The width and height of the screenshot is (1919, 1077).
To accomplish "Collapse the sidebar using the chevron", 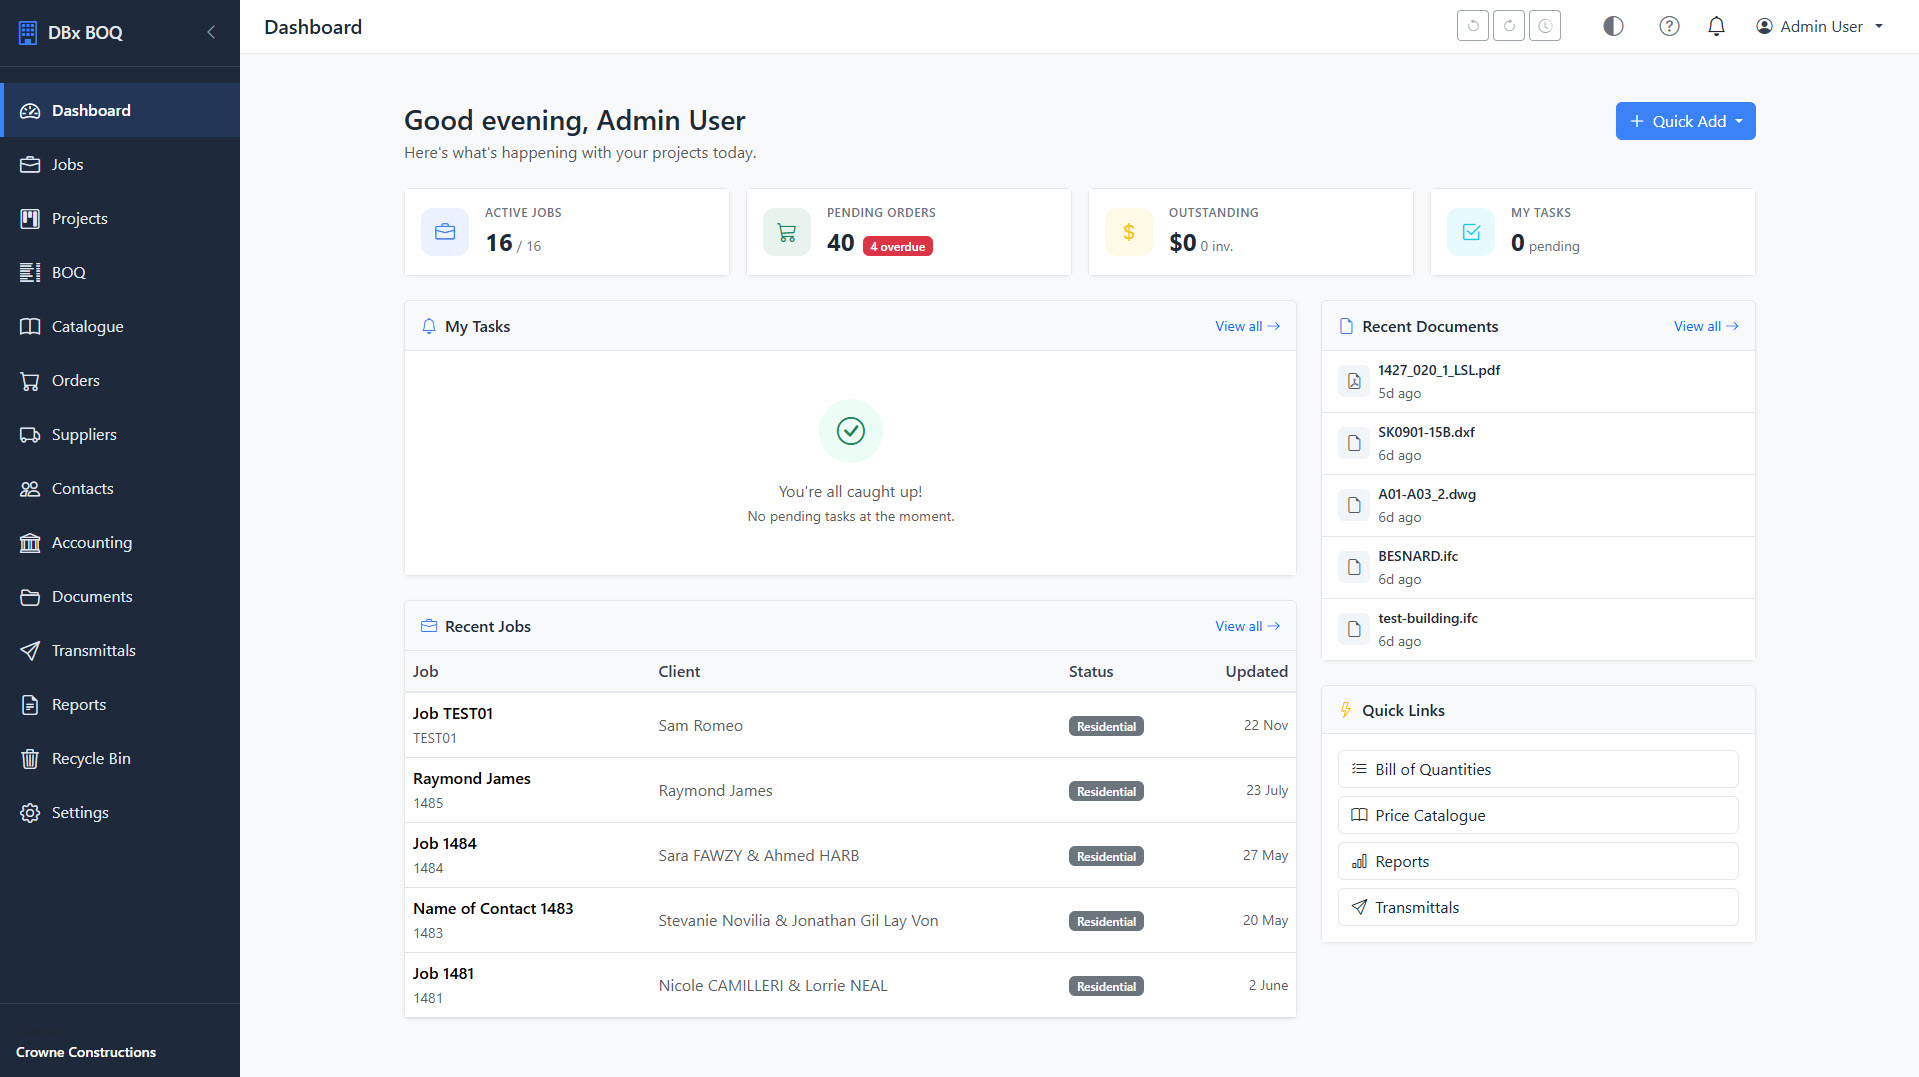I will (x=211, y=32).
